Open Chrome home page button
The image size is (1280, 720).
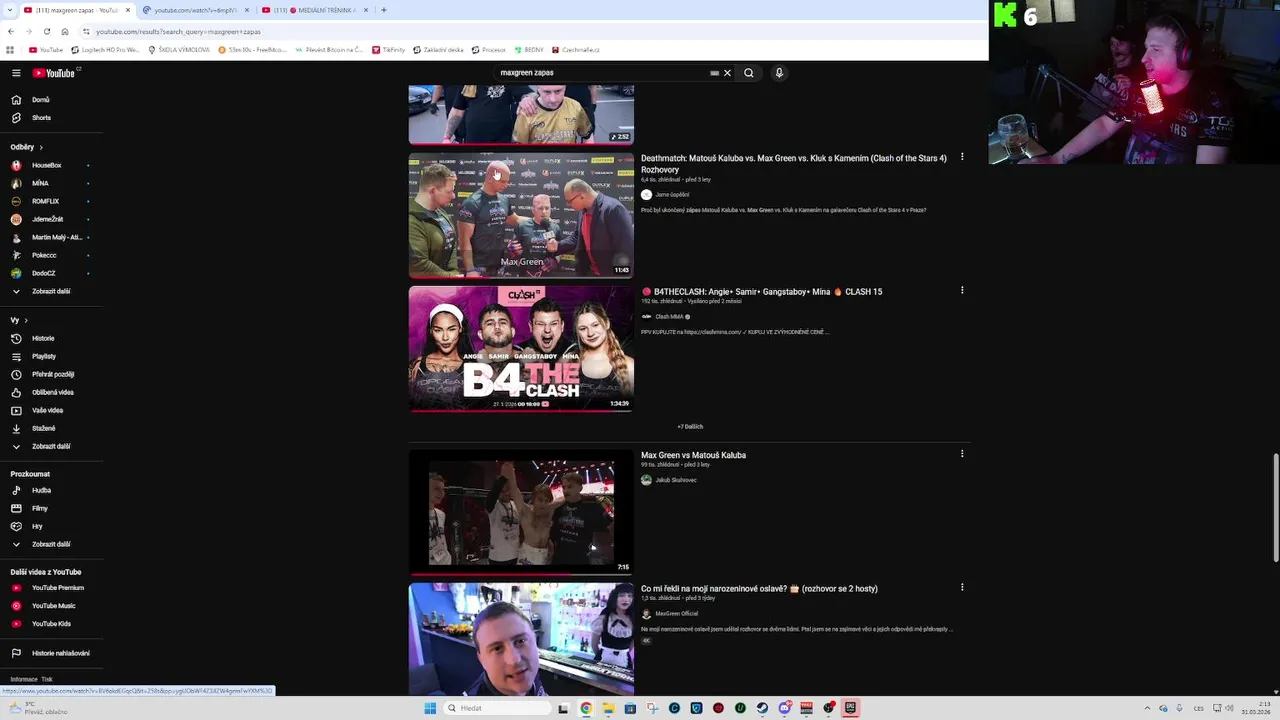click(65, 31)
